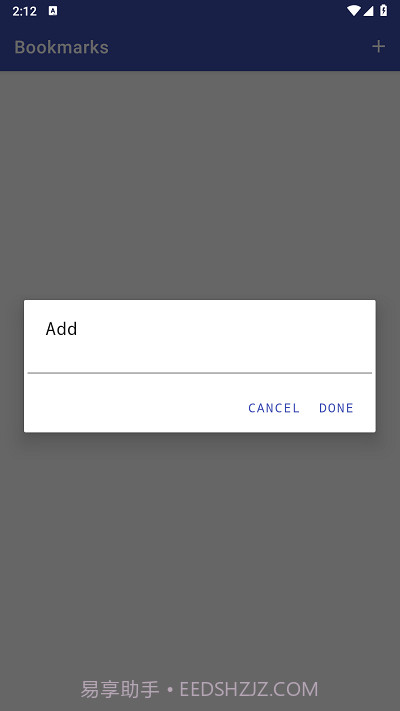Viewport: 400px width, 711px height.
Task: Tap empty status bar area beside keyboard indicator
Action: click(x=200, y=11)
